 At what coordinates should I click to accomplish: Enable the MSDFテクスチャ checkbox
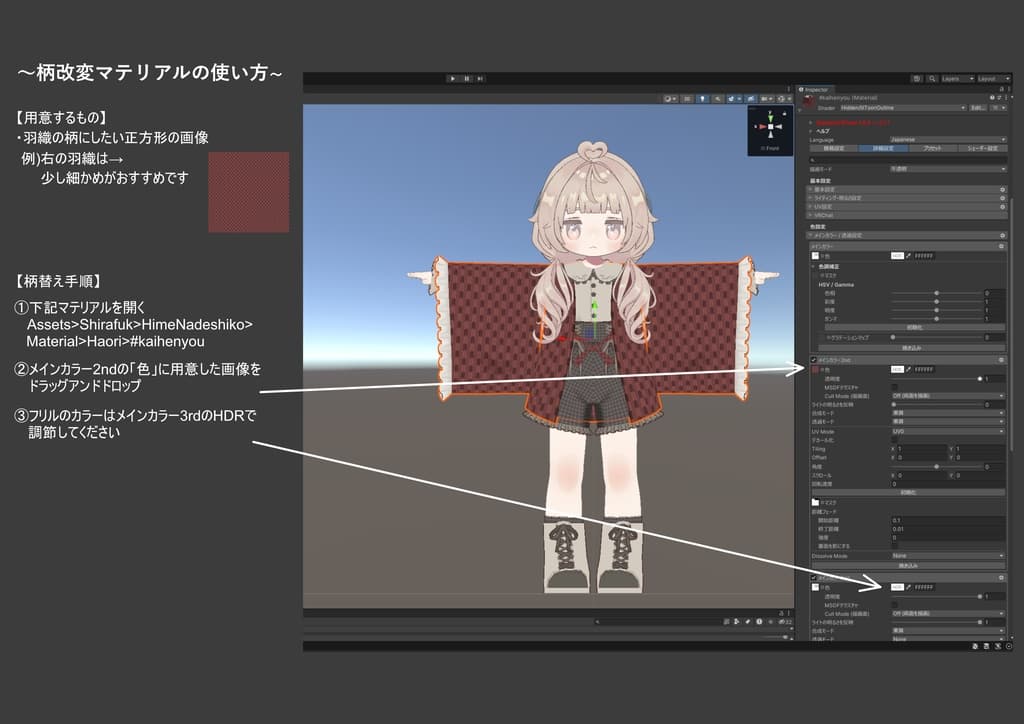pos(894,385)
